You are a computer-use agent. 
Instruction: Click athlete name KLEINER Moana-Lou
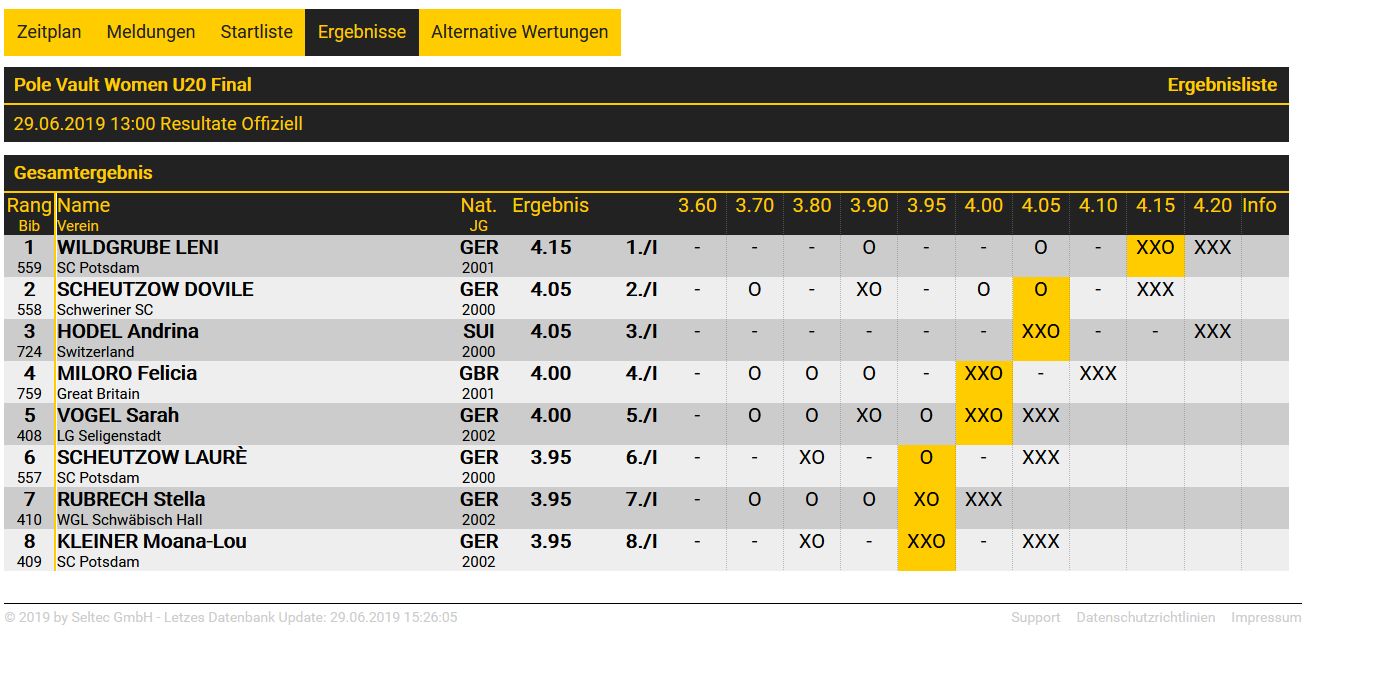[152, 541]
